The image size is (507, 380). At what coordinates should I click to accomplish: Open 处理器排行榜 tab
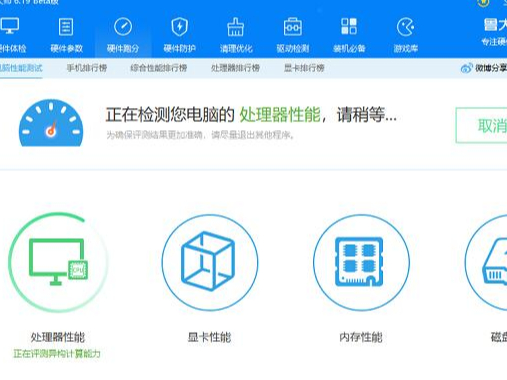click(235, 68)
